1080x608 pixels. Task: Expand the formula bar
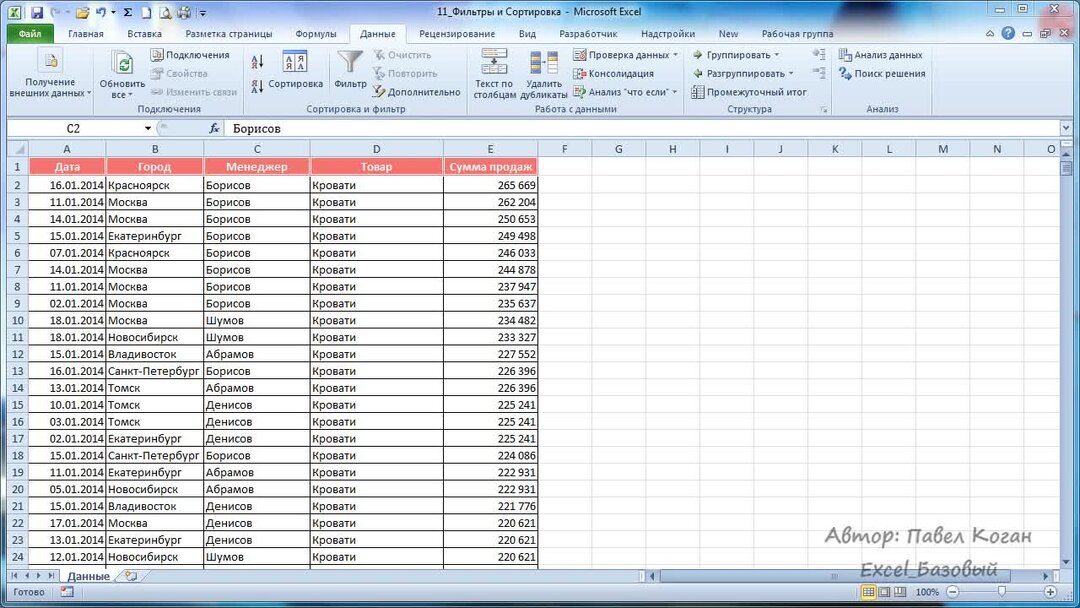pyautogui.click(x=1066, y=128)
